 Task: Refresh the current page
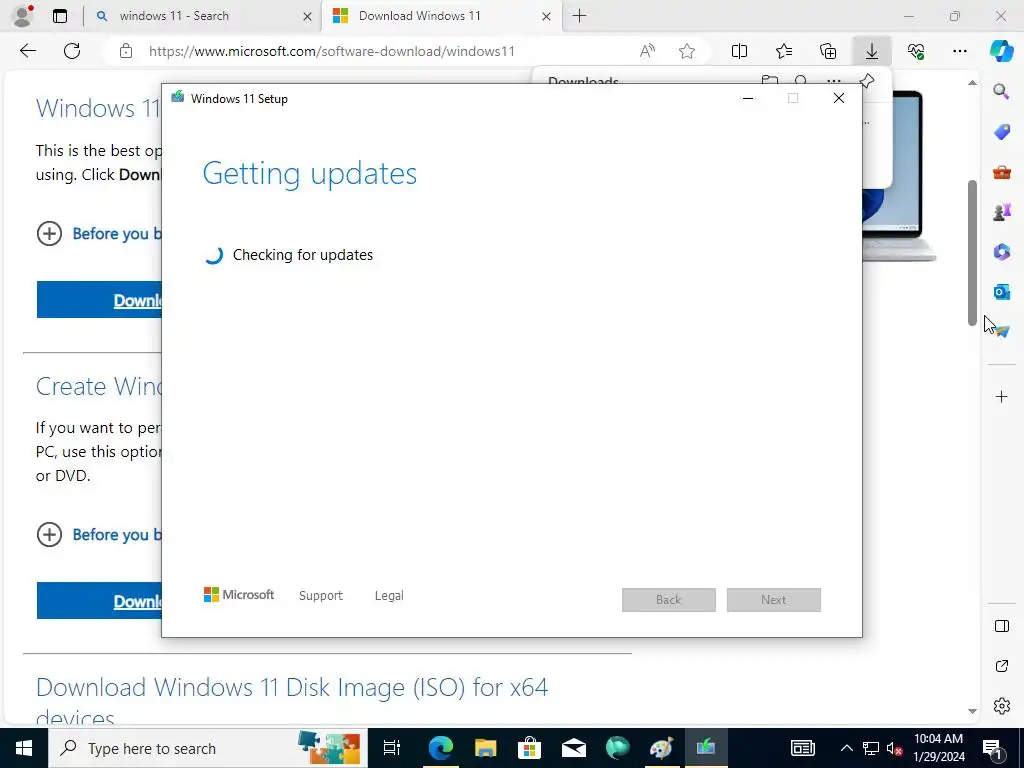(72, 51)
